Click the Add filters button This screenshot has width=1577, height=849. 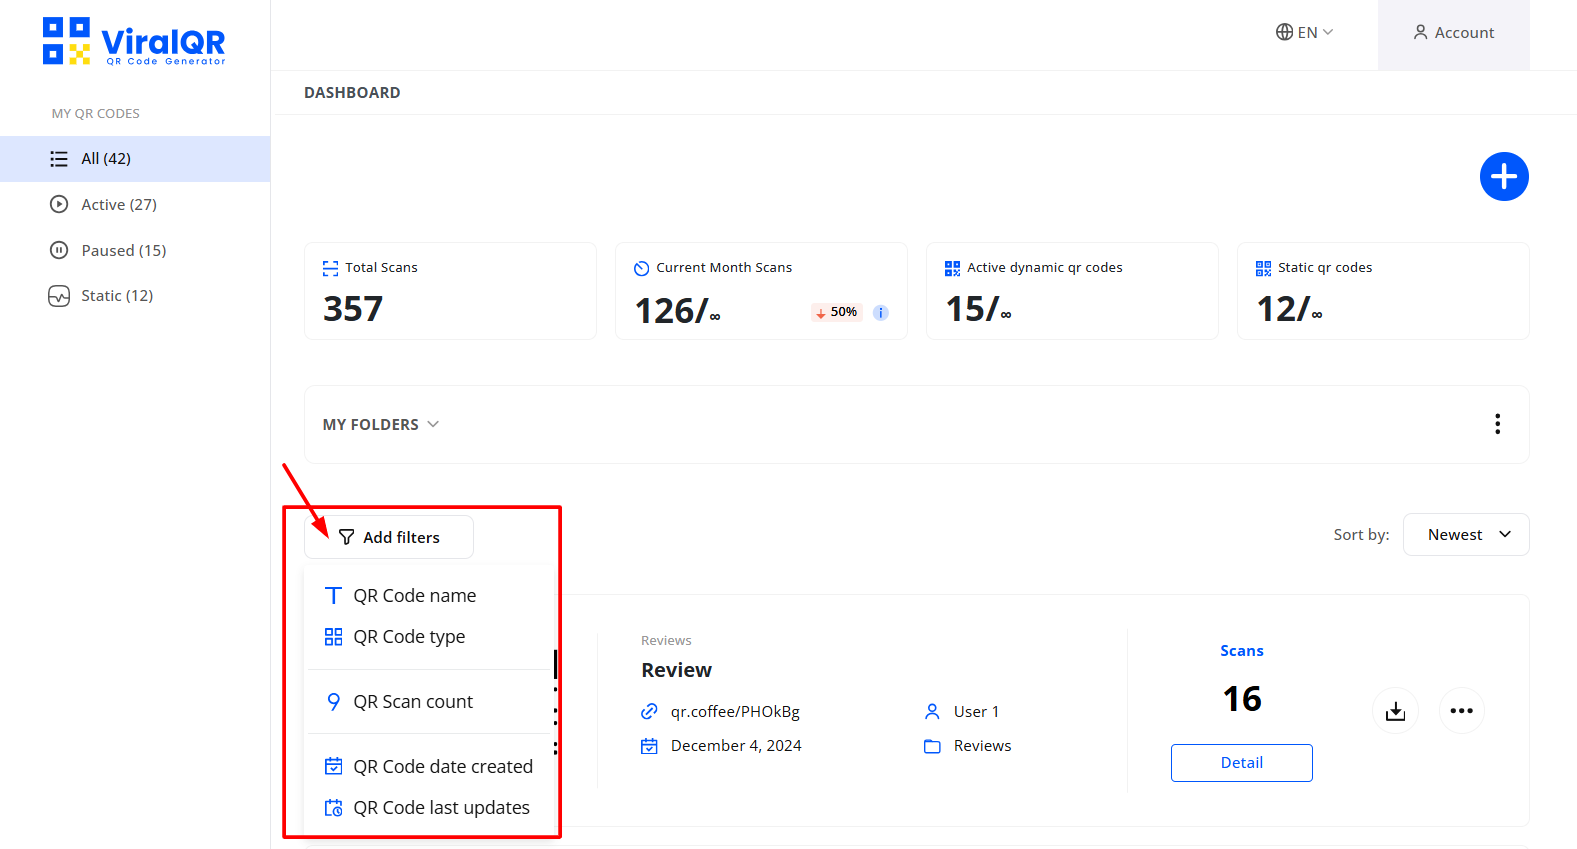coord(389,537)
